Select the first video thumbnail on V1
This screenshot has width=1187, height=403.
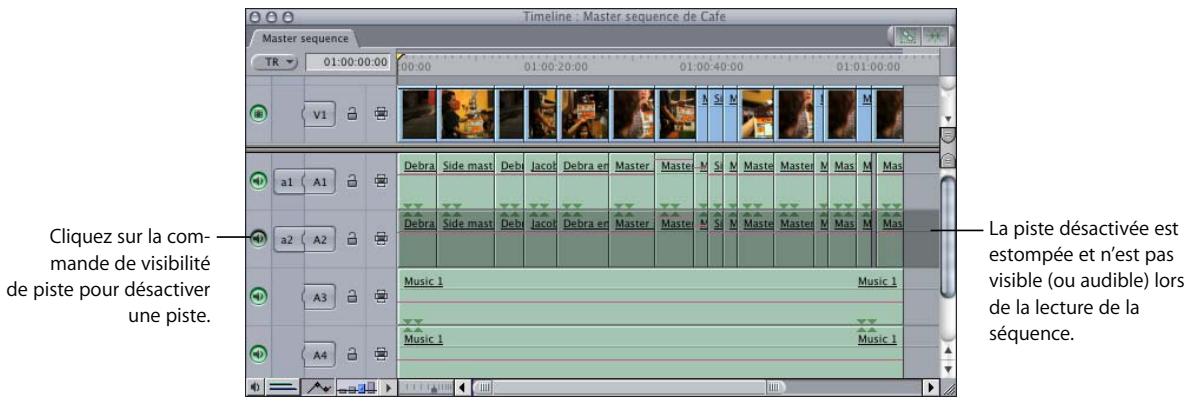point(419,114)
